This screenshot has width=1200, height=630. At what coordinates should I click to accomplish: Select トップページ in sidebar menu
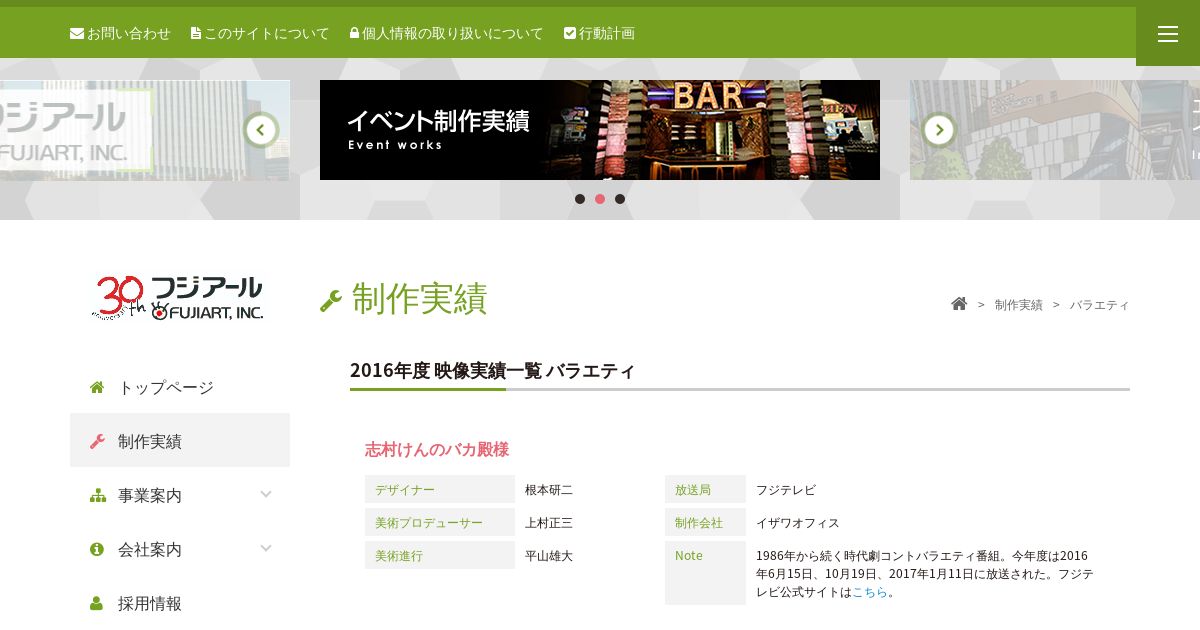(x=180, y=387)
